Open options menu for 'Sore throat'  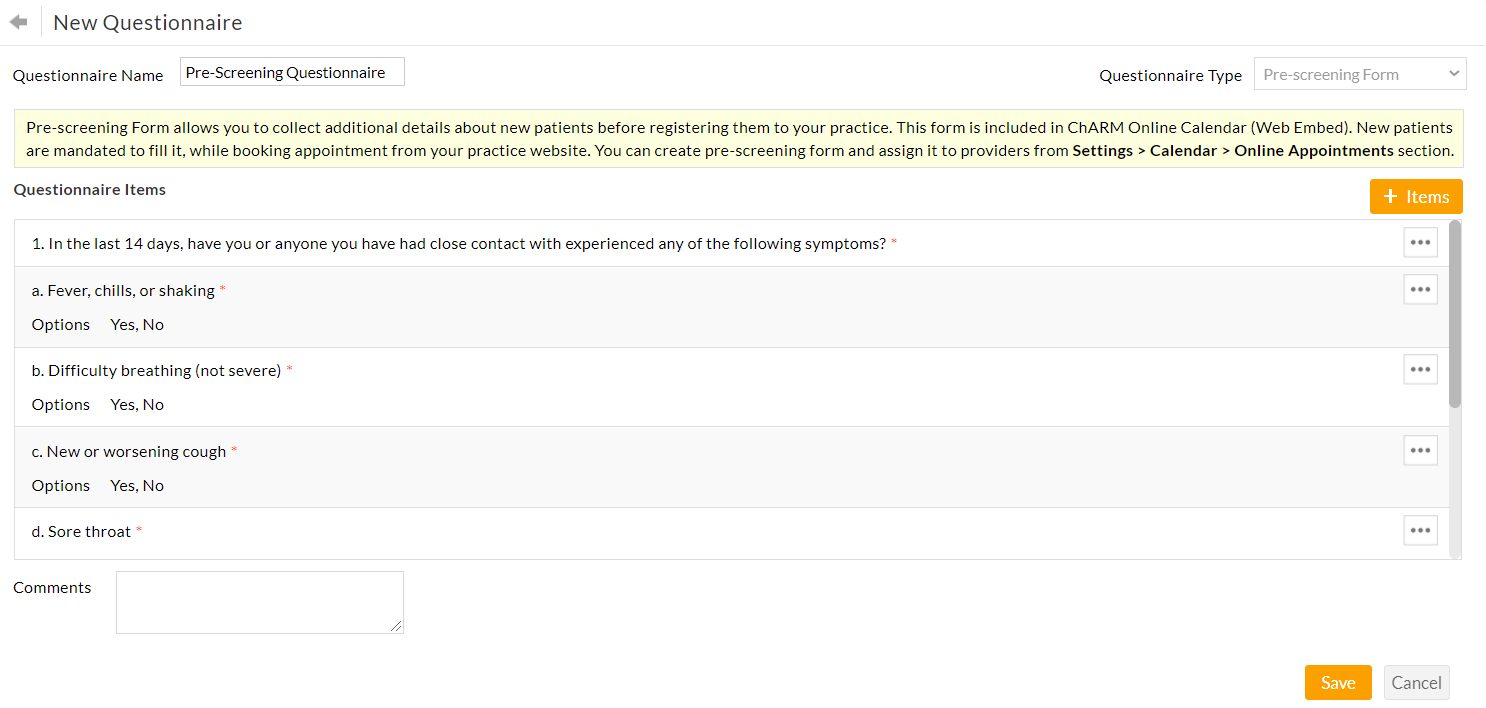pos(1420,530)
